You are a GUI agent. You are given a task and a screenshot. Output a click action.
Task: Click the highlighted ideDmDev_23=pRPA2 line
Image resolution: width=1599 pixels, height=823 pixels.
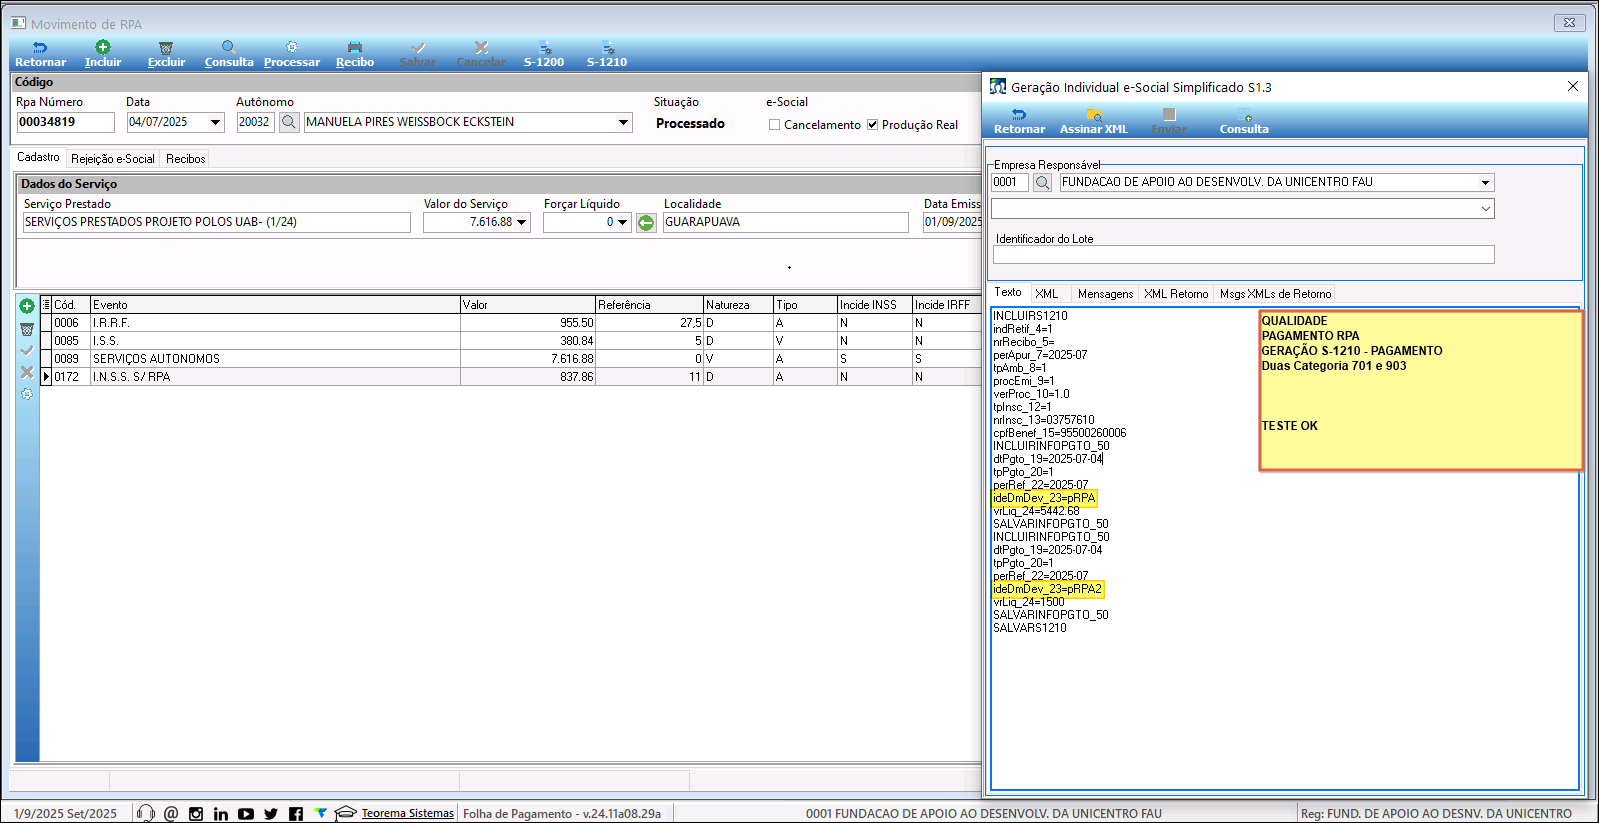1047,589
